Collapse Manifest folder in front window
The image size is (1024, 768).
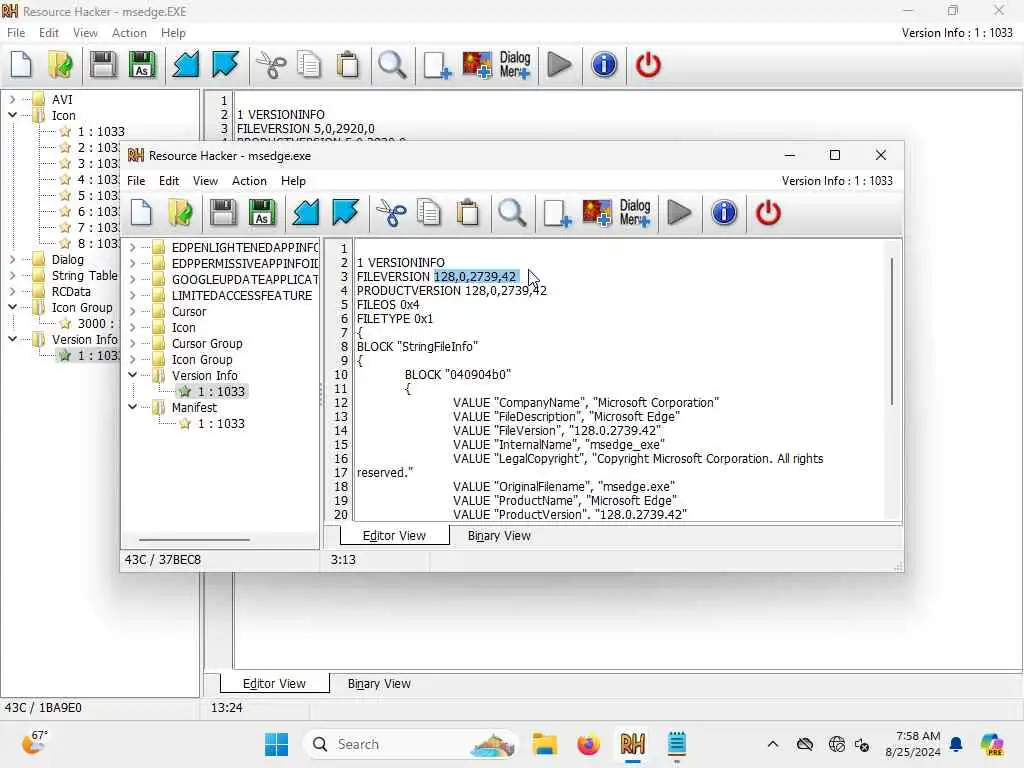[x=133, y=408]
